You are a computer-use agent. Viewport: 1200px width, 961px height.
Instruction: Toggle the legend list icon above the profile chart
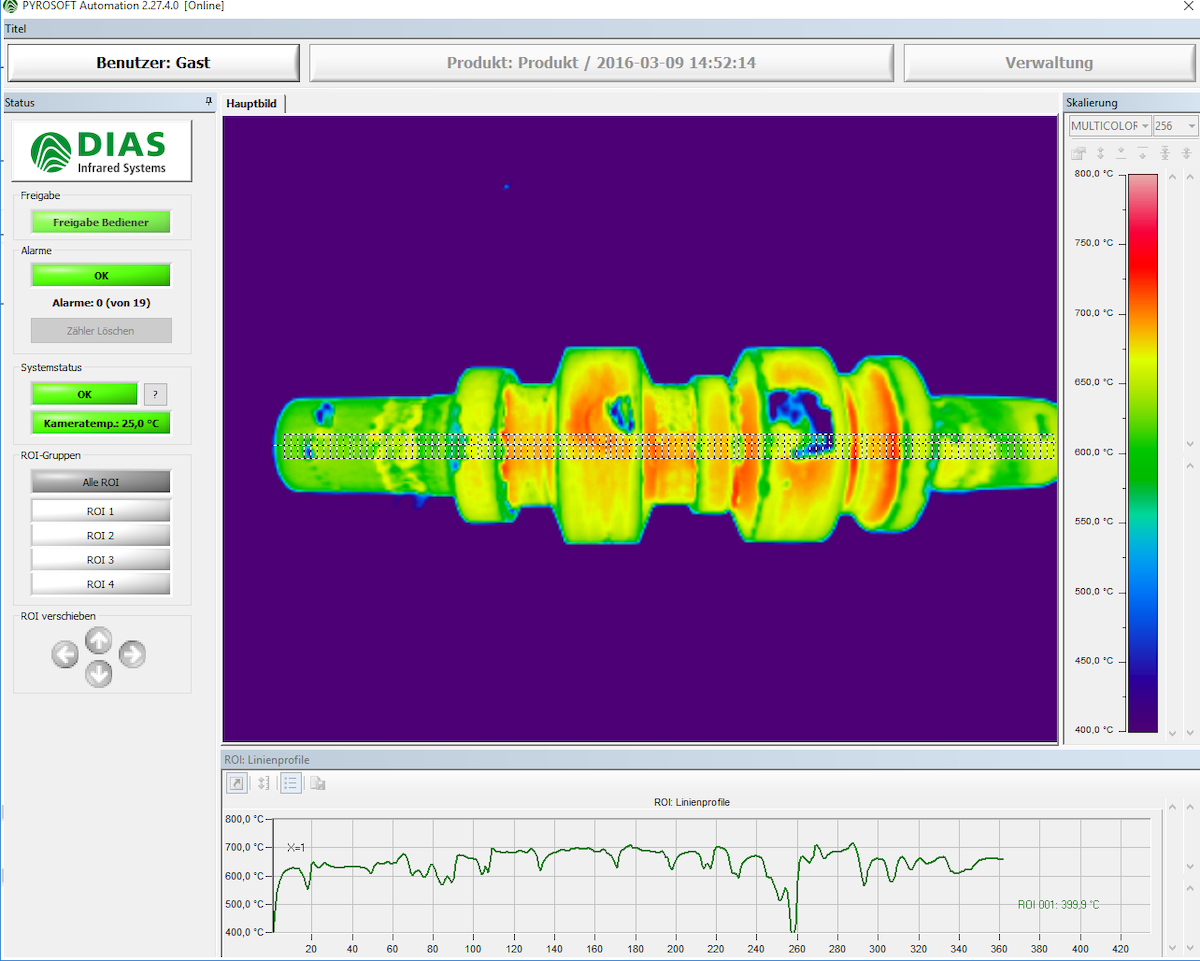[x=290, y=783]
